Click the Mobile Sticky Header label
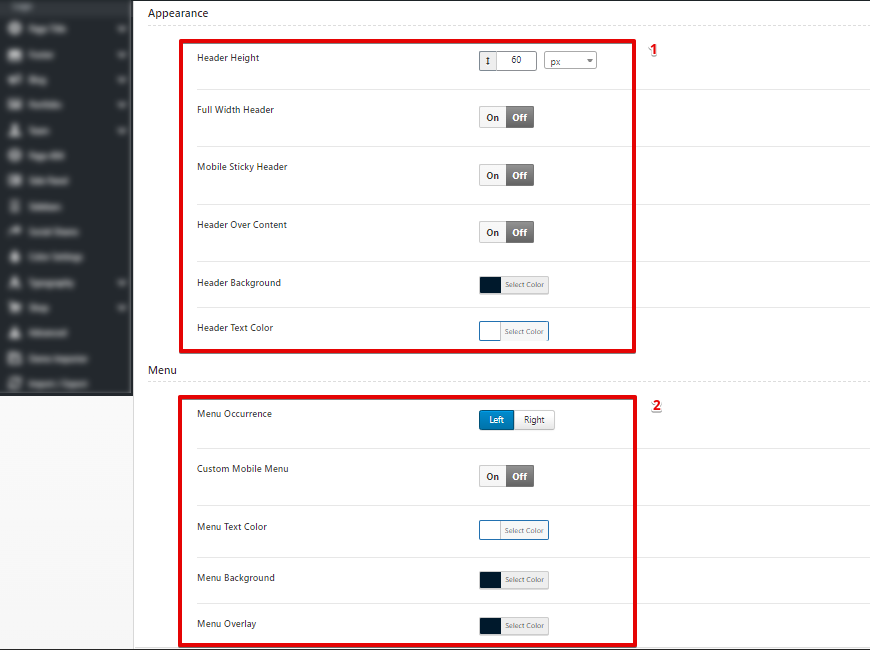This screenshot has height=651, width=870. click(242, 167)
